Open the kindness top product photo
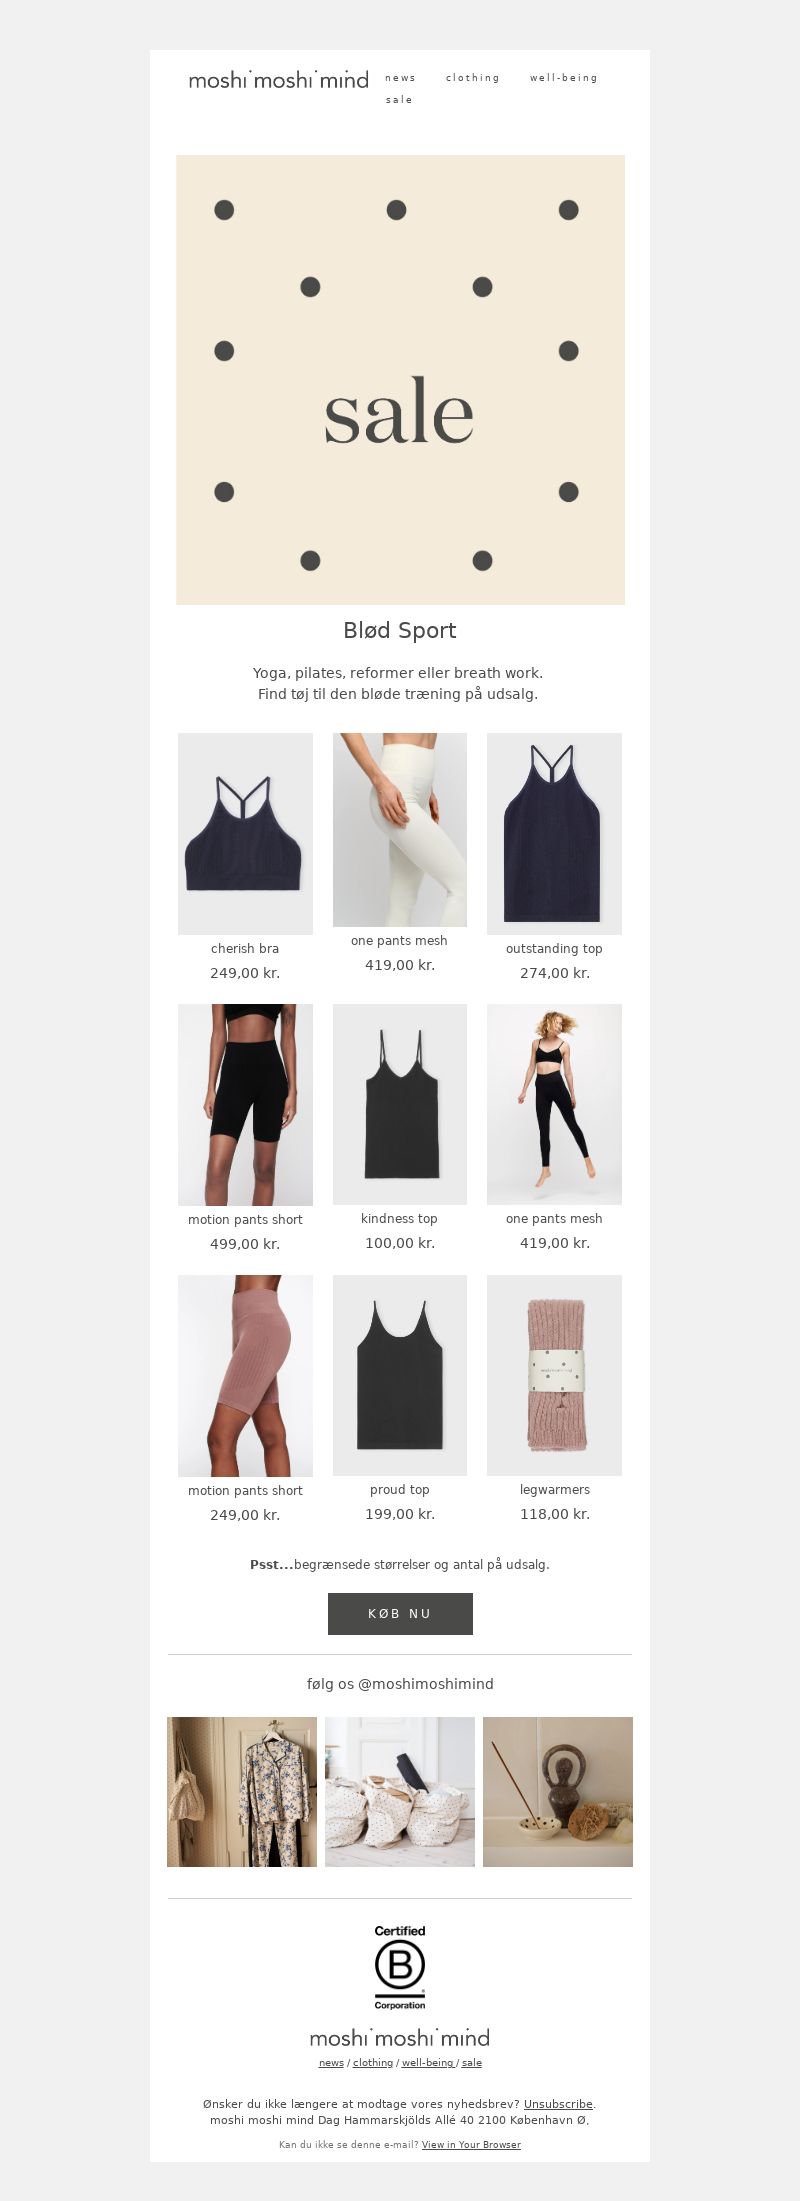Image resolution: width=800 pixels, height=2201 pixels. click(400, 1104)
